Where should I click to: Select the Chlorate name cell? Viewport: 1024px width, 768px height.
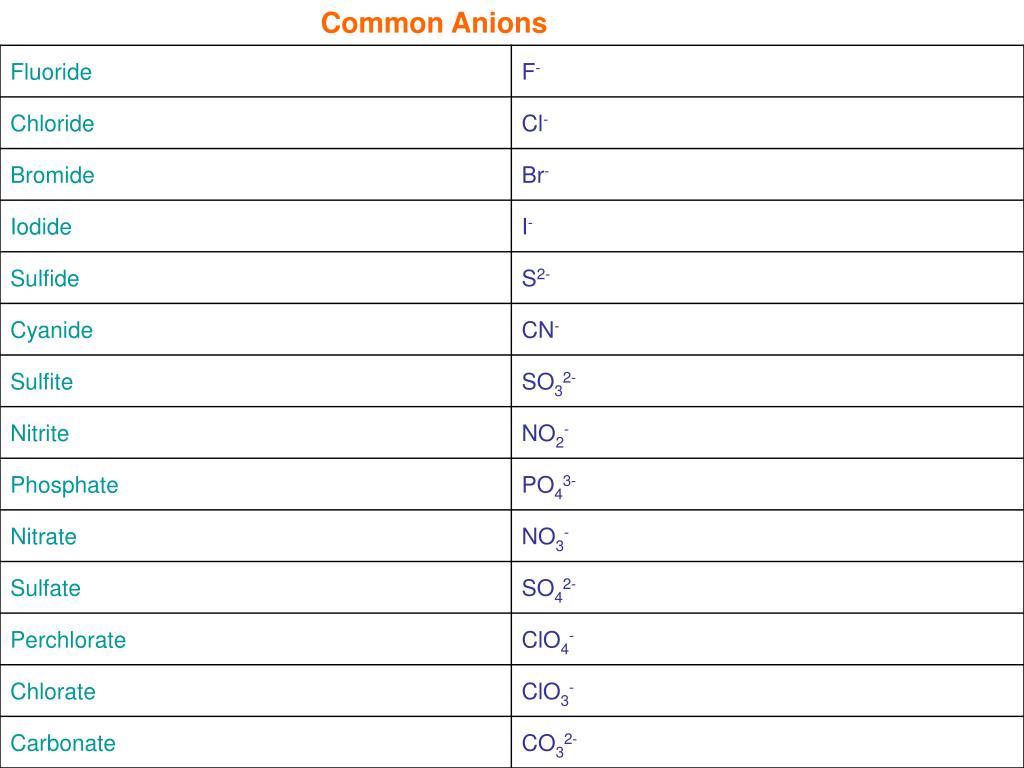point(255,690)
